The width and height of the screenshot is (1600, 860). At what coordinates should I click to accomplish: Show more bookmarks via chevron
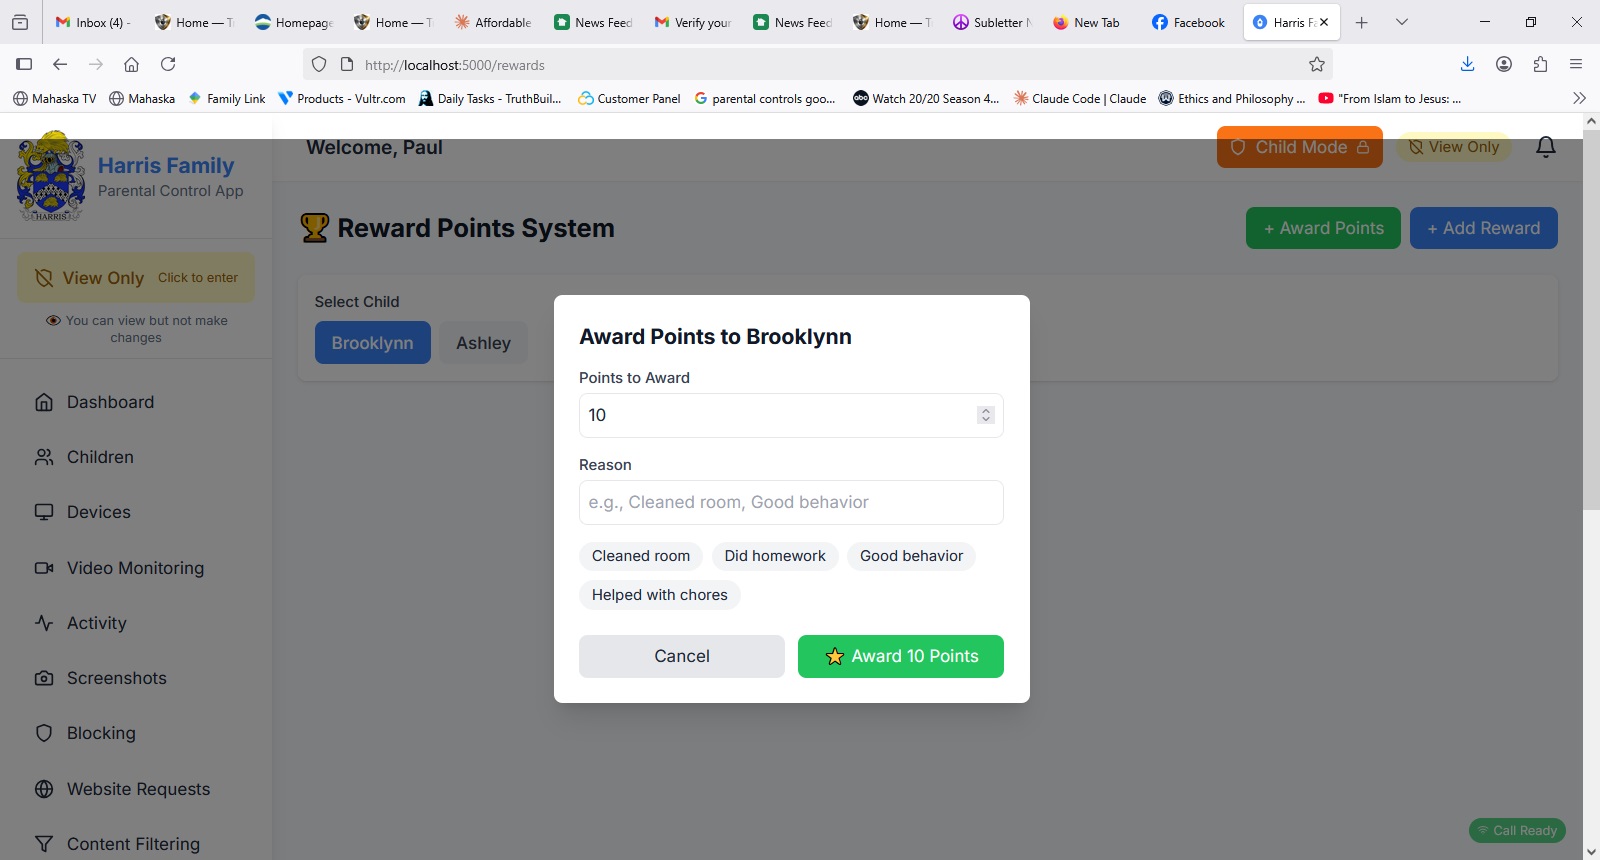coord(1579,98)
